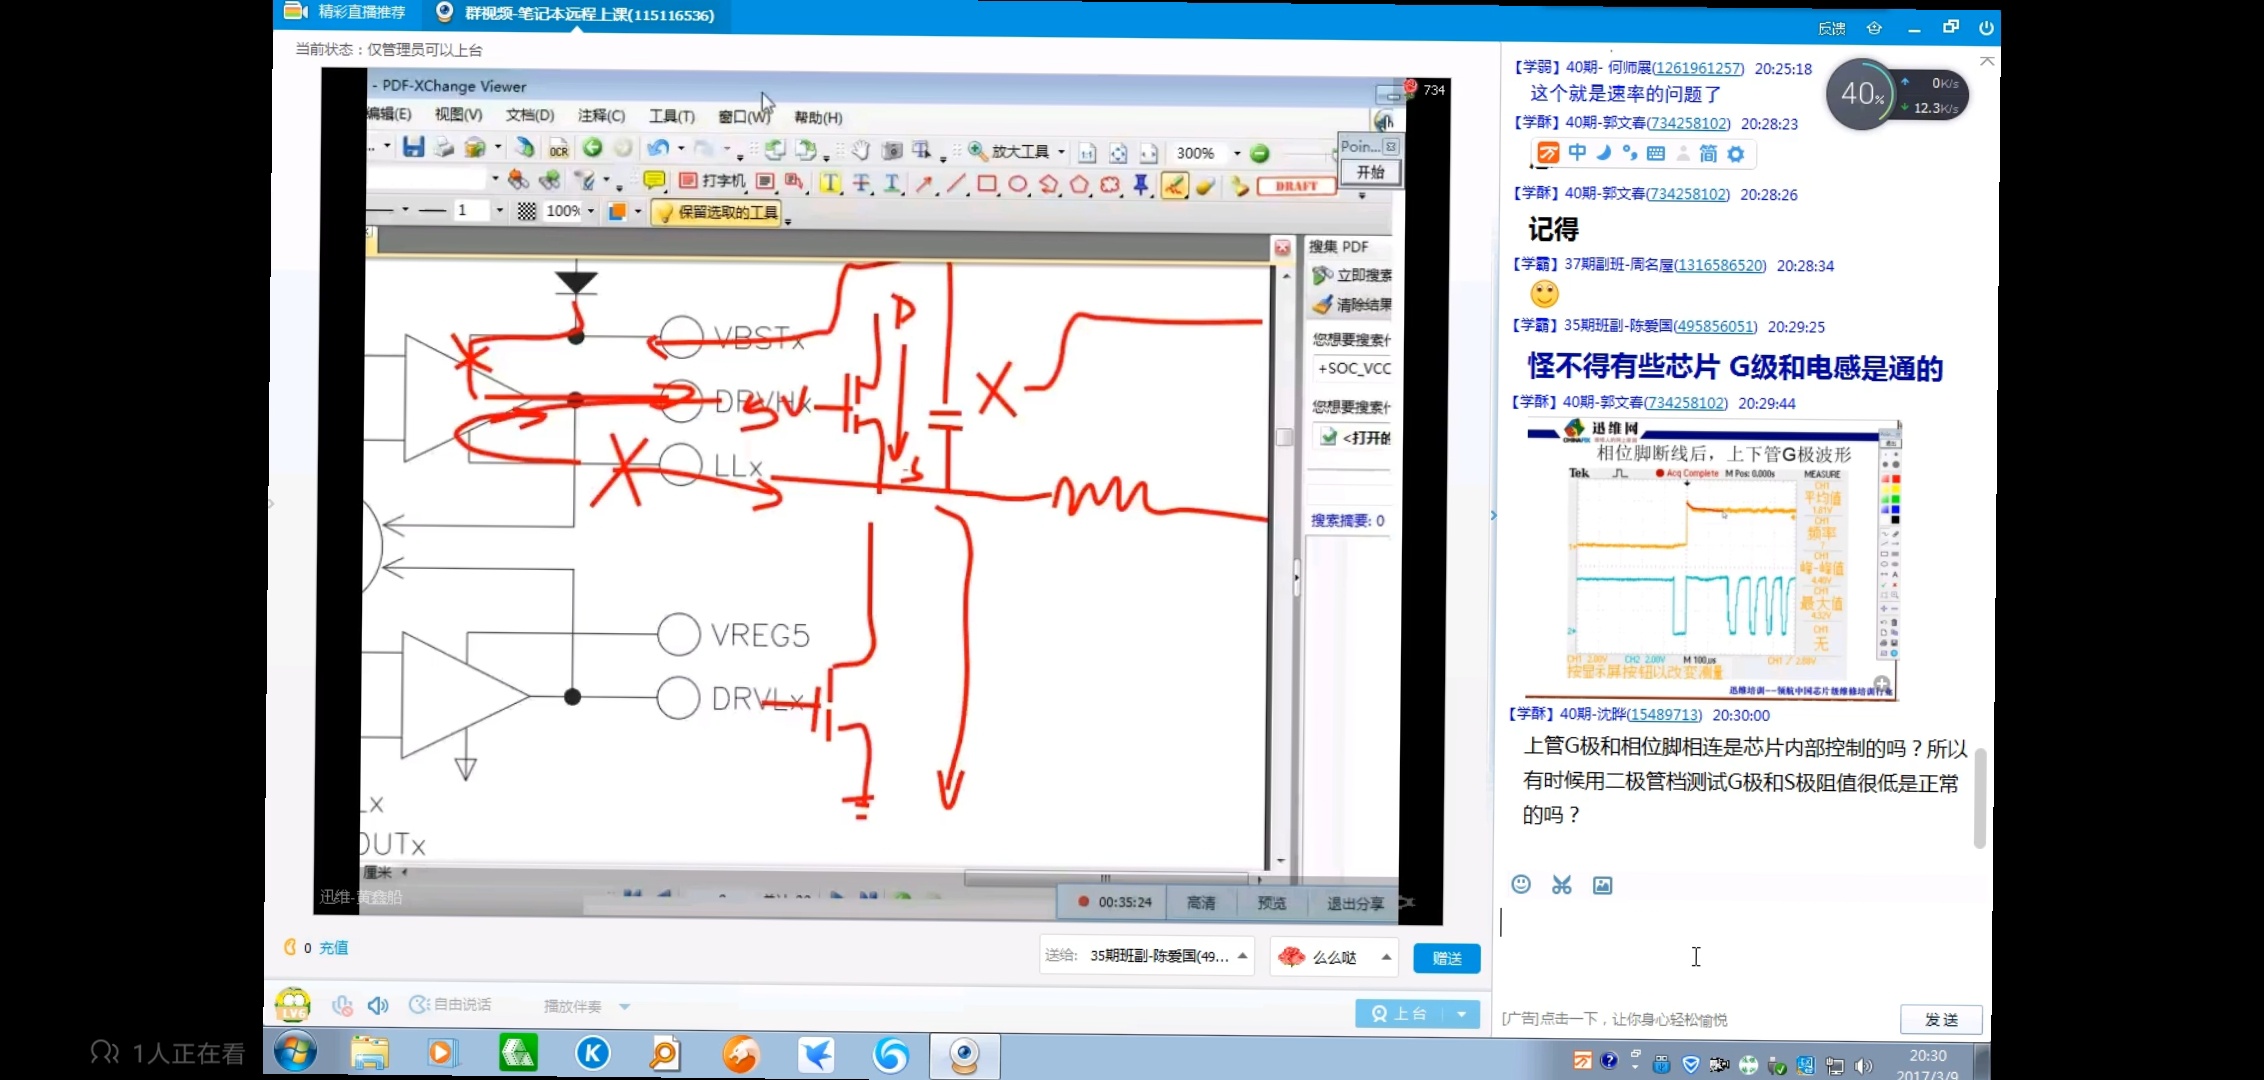Viewport: 2264px width, 1080px height.
Task: Click the 上台 go-on-stage button
Action: (x=1400, y=1013)
